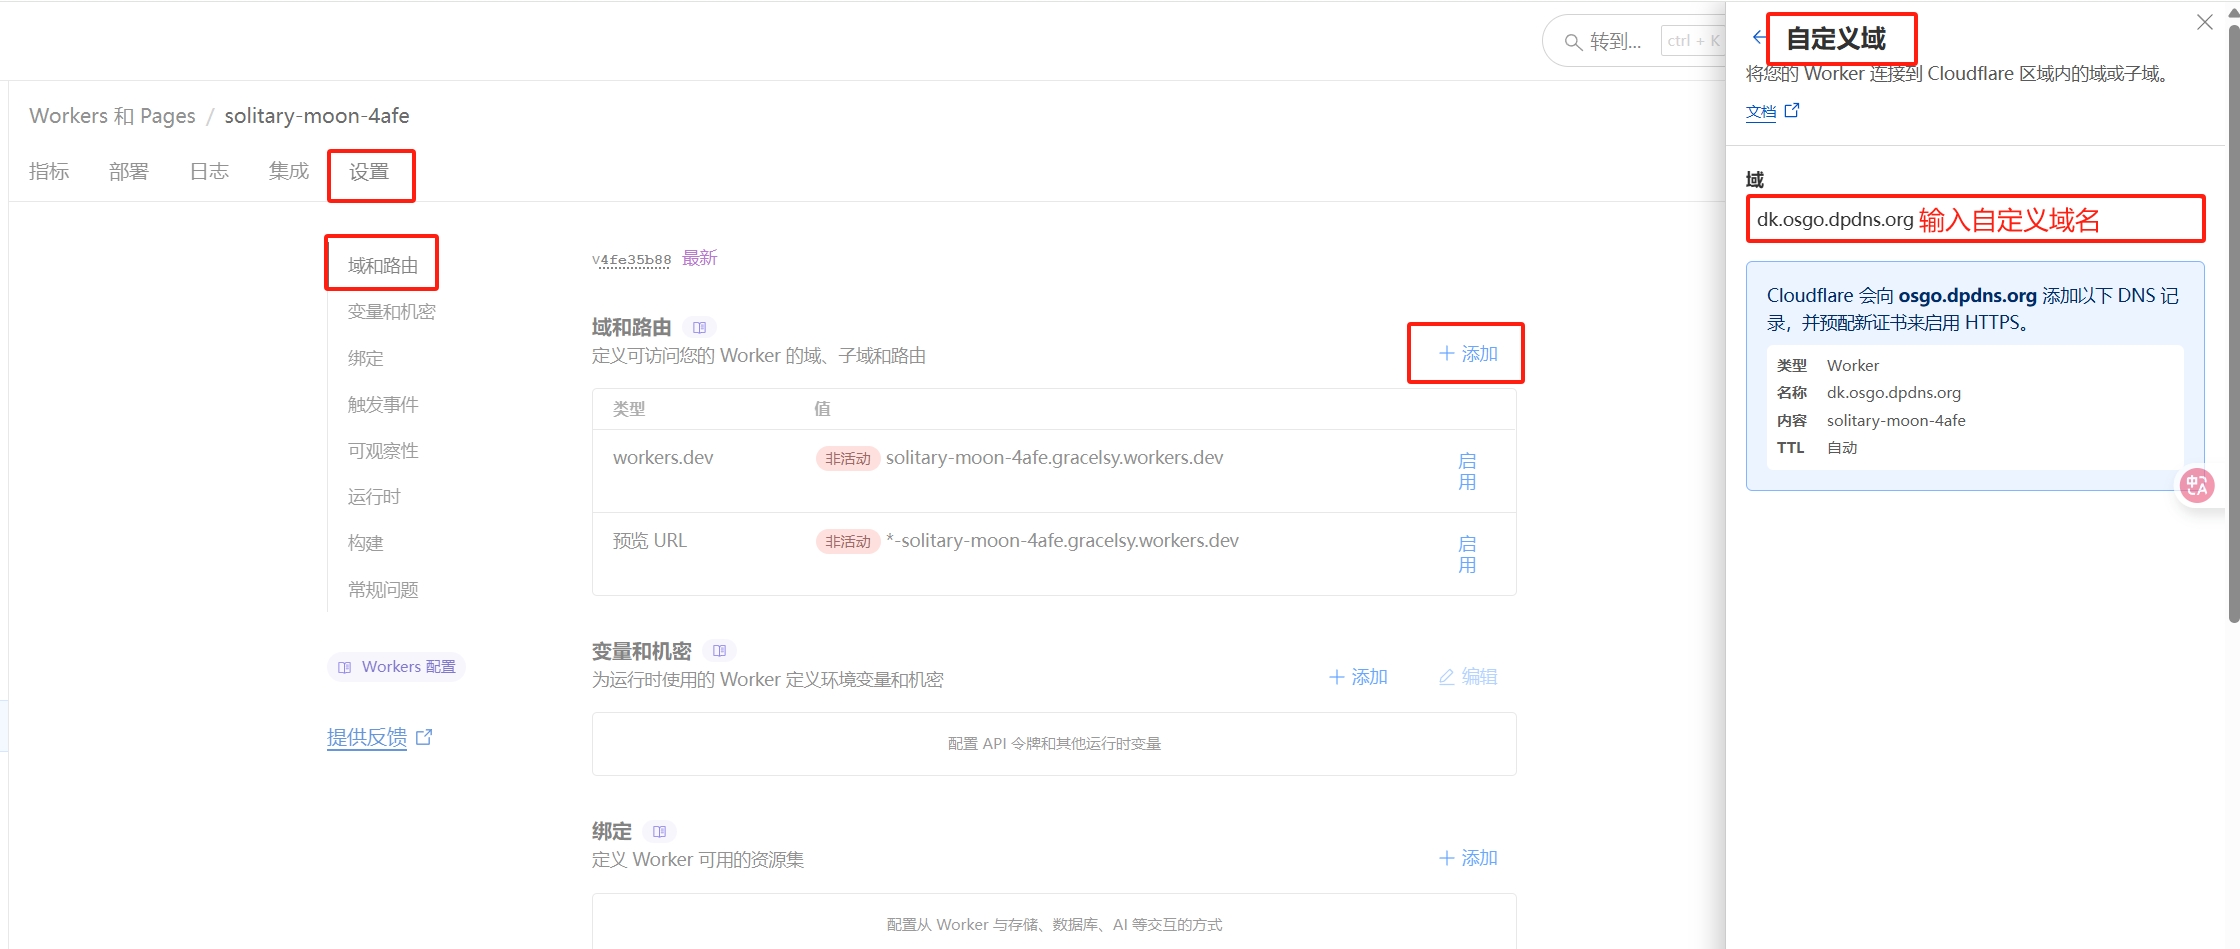Click the Workers 和 Pages breadcrumb
The height and width of the screenshot is (949, 2240).
pyautogui.click(x=112, y=116)
